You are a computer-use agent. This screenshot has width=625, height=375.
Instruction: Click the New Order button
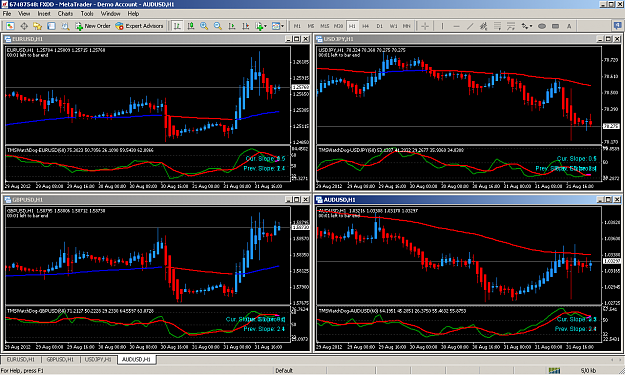click(x=92, y=26)
